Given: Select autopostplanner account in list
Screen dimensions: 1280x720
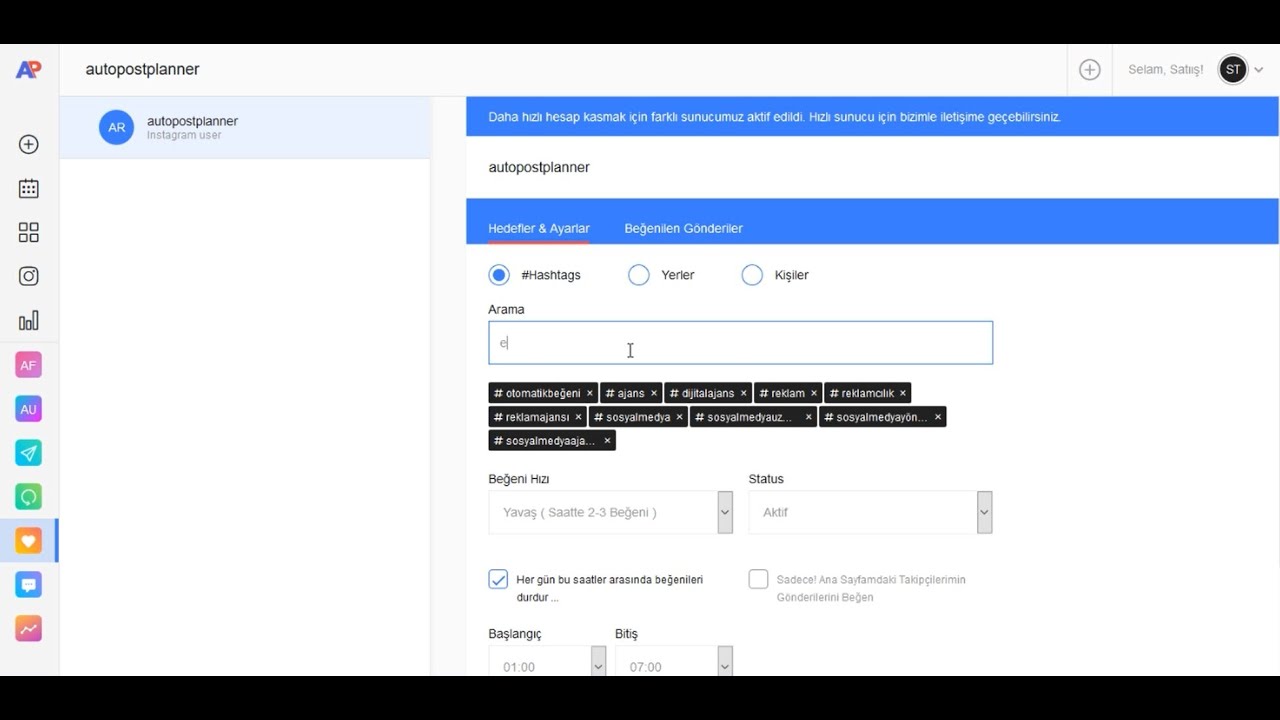Looking at the screenshot, I should pyautogui.click(x=245, y=127).
